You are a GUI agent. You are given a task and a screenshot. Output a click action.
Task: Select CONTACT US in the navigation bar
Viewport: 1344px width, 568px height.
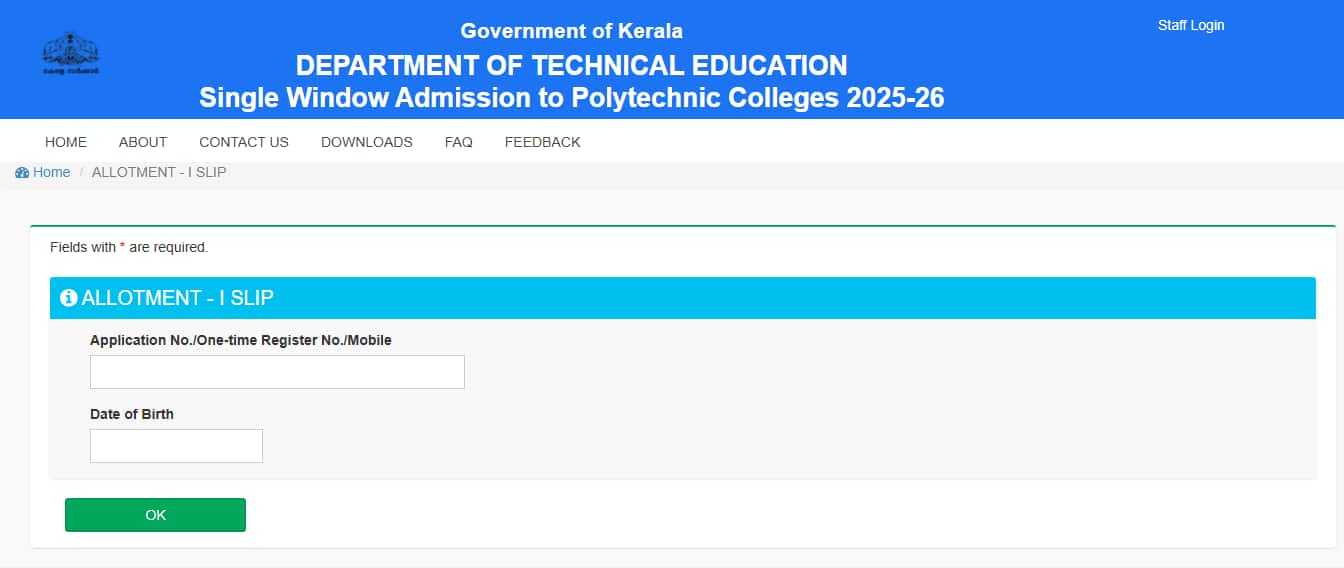point(244,142)
